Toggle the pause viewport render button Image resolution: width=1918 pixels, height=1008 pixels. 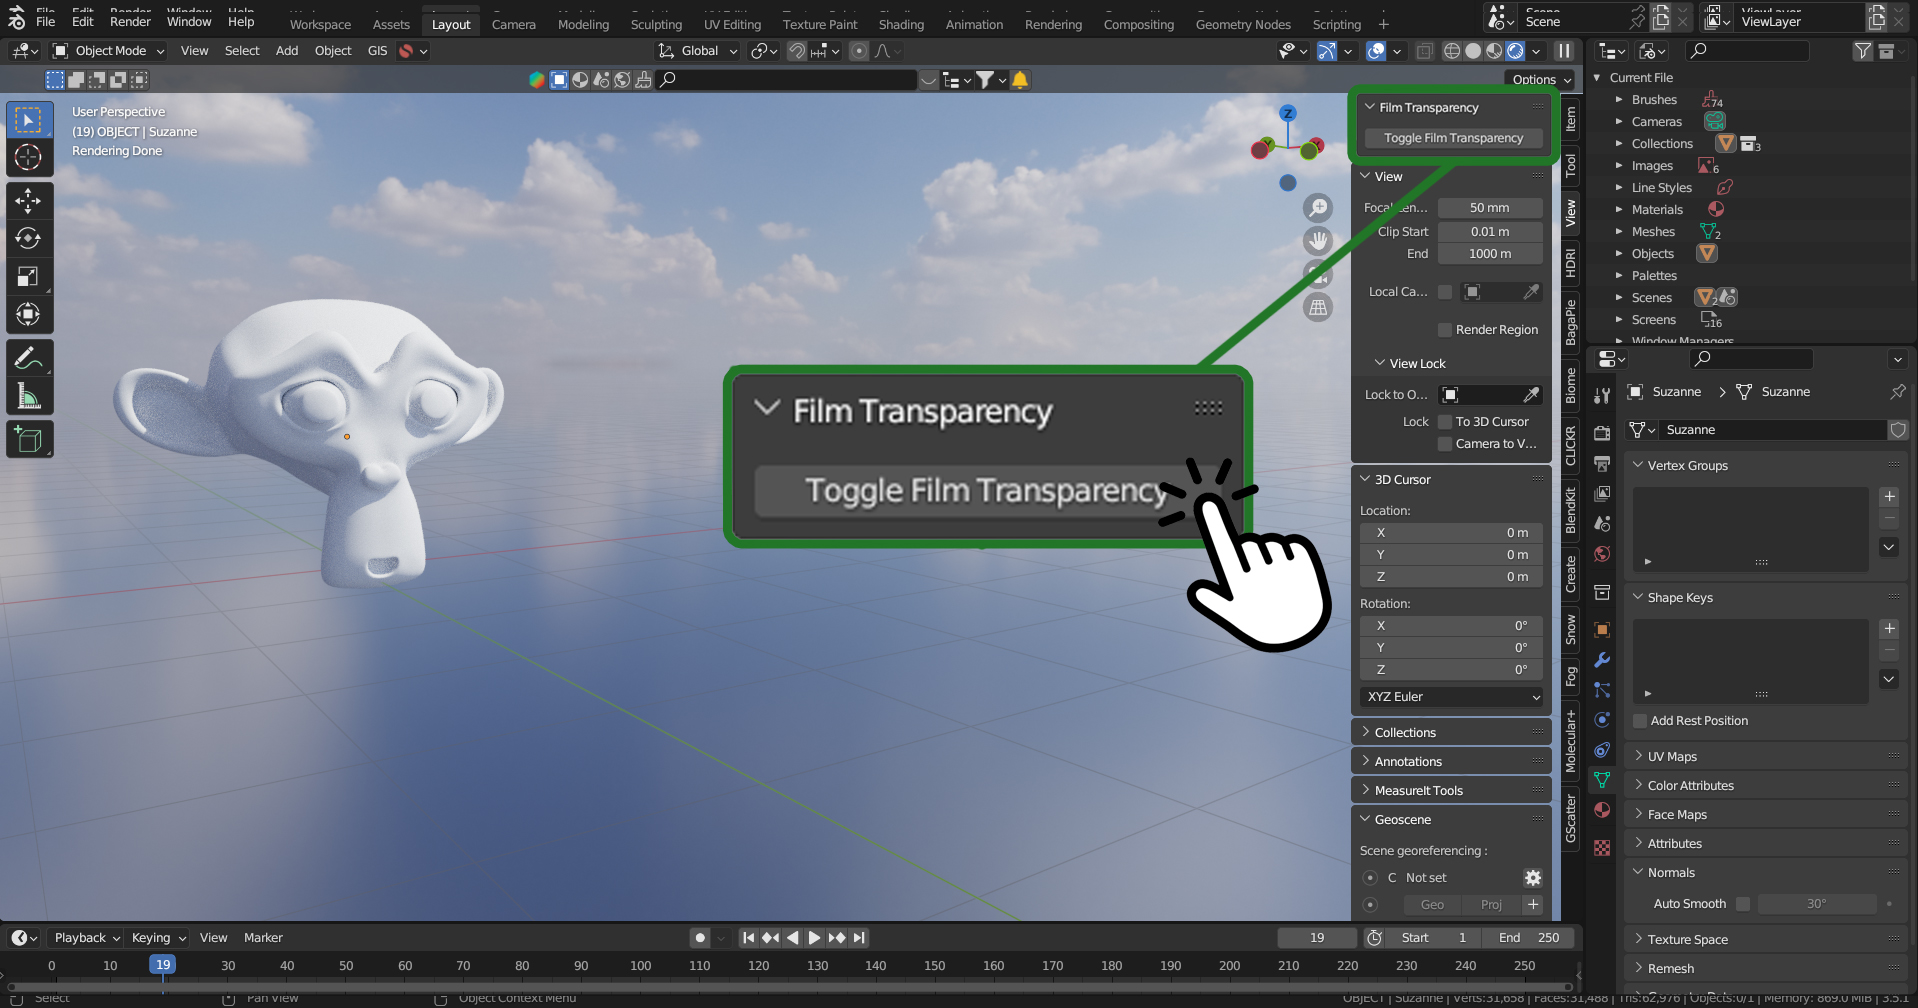tap(1564, 51)
